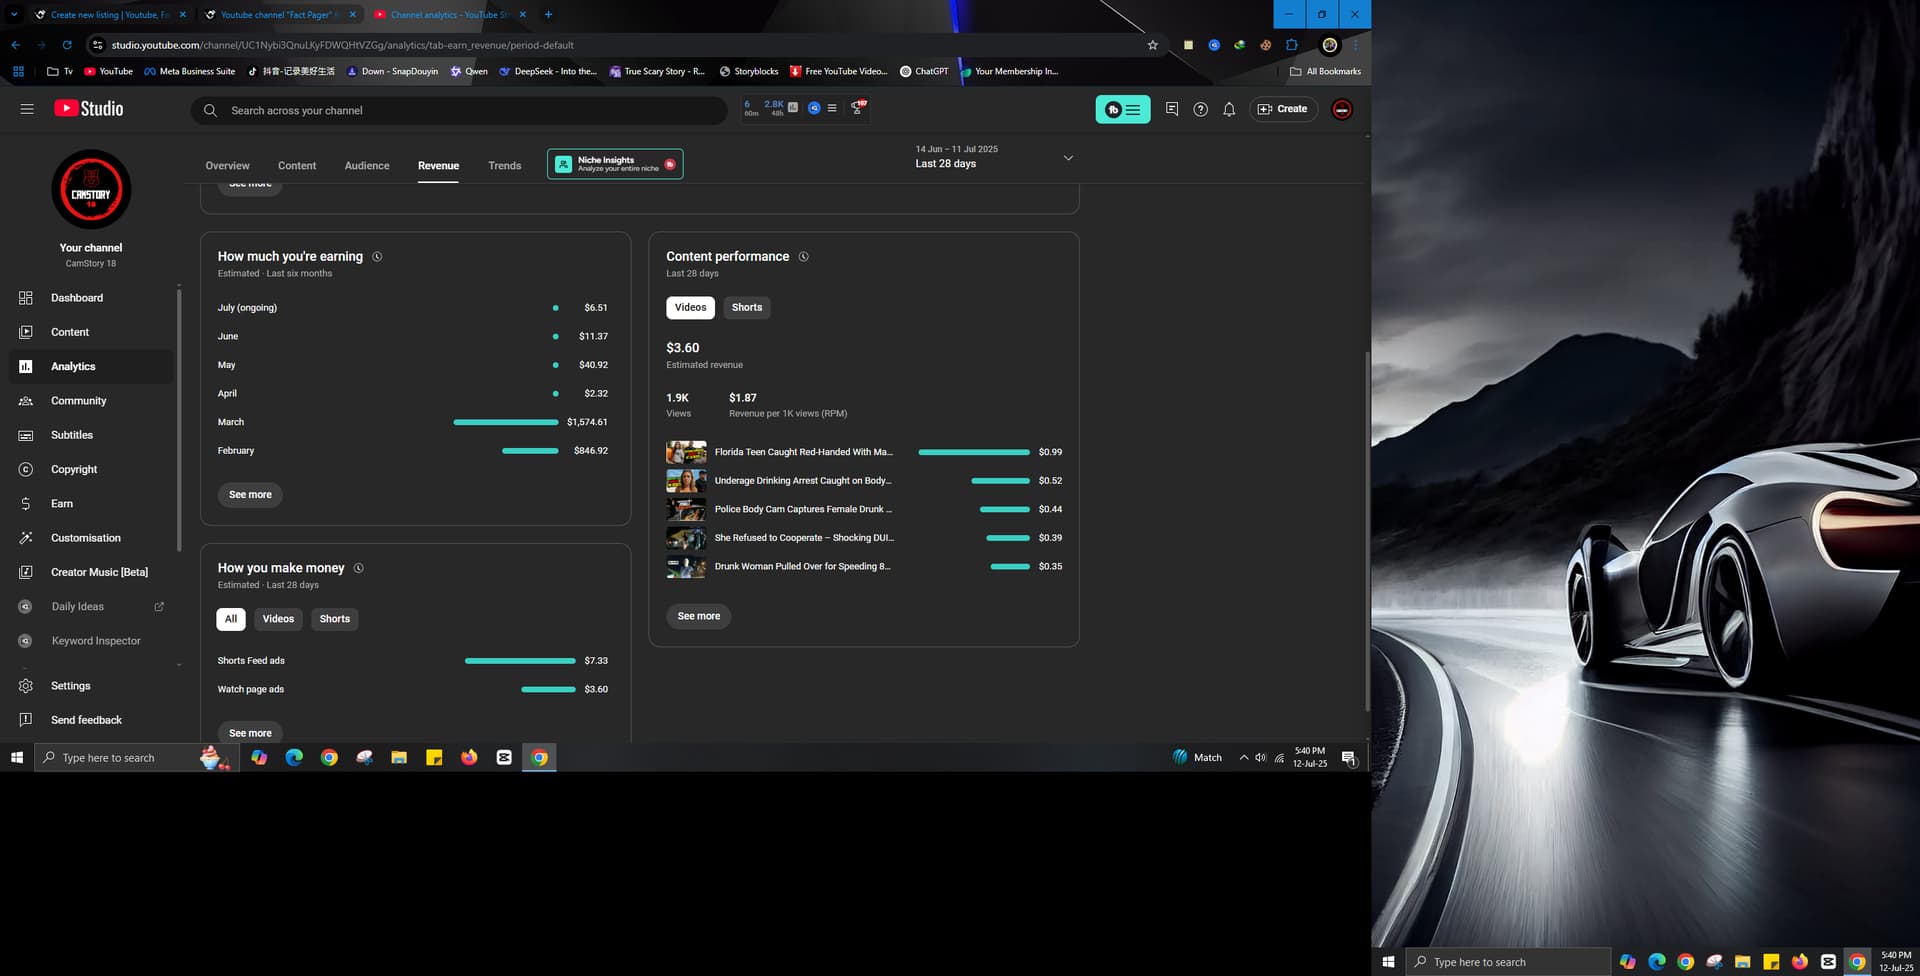Click the info icon beside How you make money
Viewport: 1920px width, 976px height.
pos(359,568)
